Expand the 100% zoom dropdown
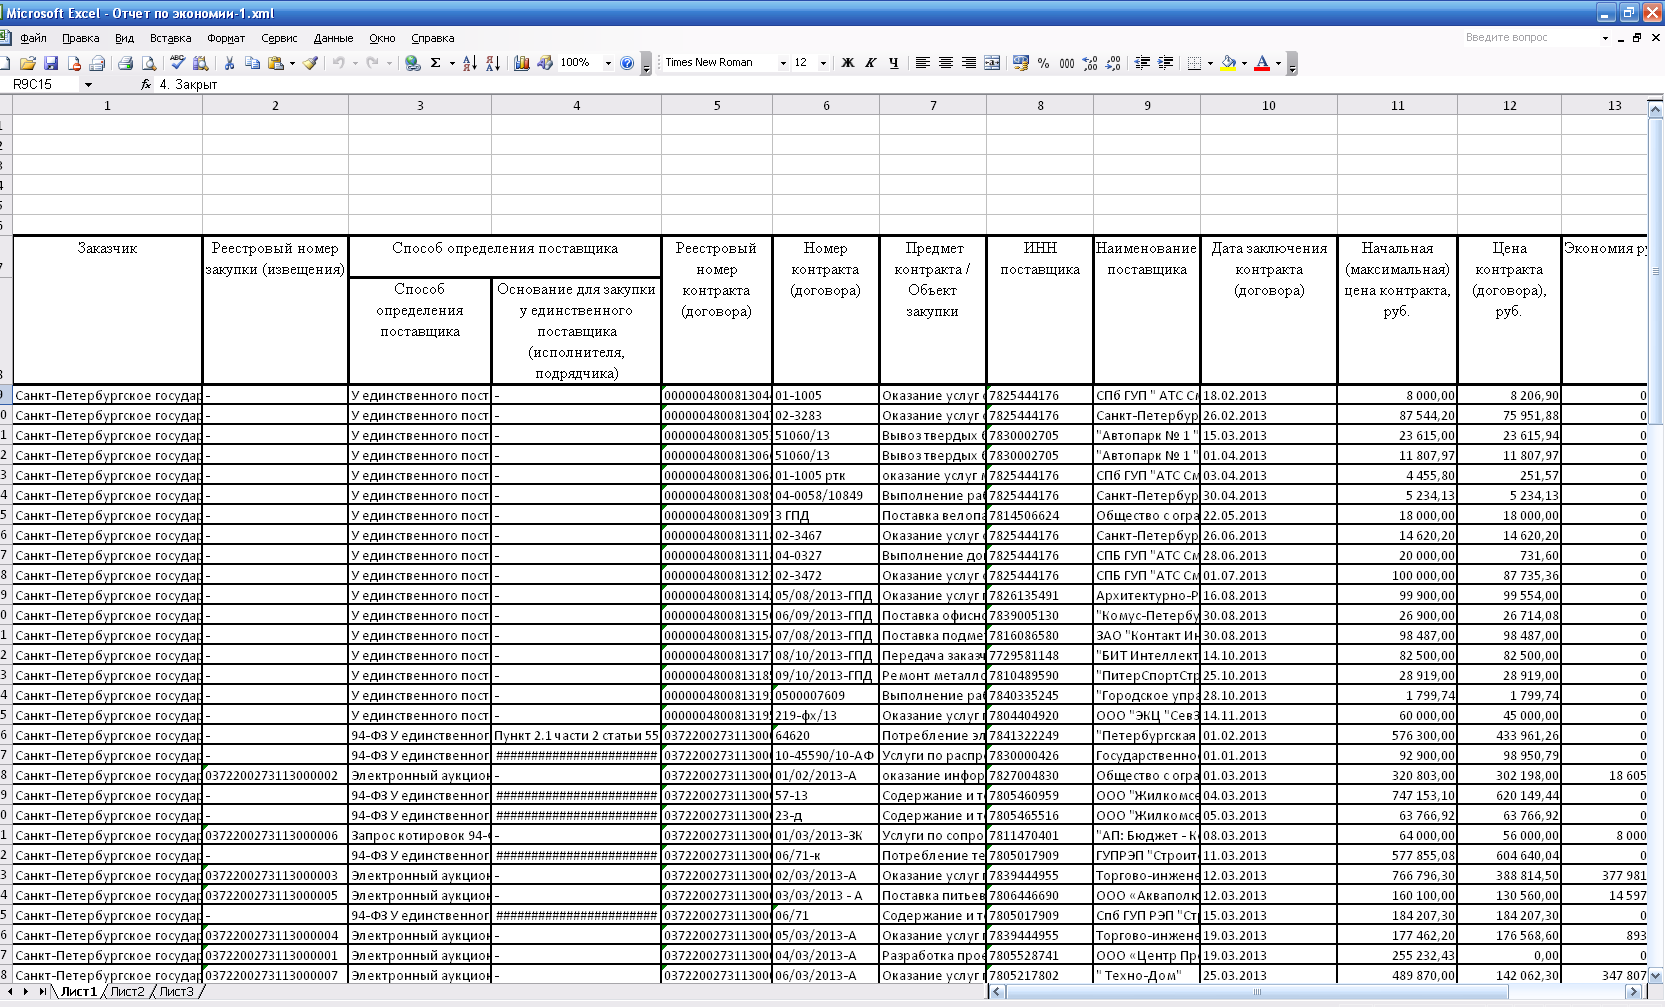Viewport: 1665px width, 1007px height. click(608, 63)
